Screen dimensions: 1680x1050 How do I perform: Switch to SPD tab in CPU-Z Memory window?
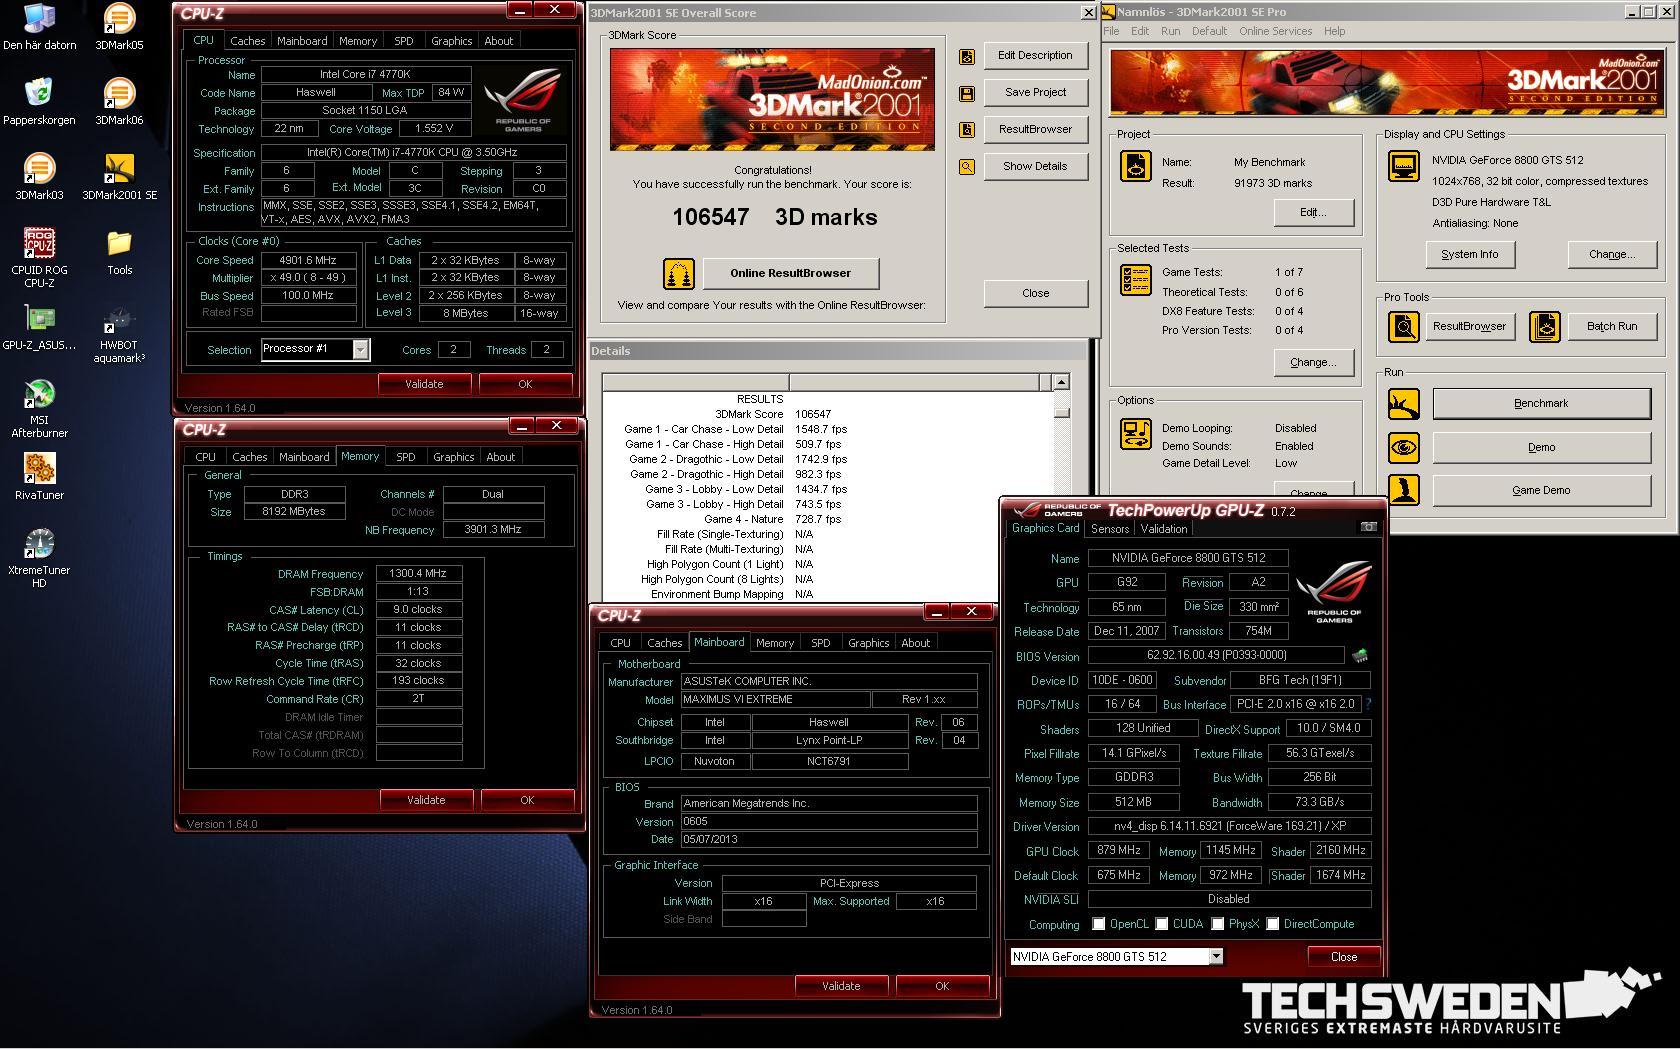[405, 457]
